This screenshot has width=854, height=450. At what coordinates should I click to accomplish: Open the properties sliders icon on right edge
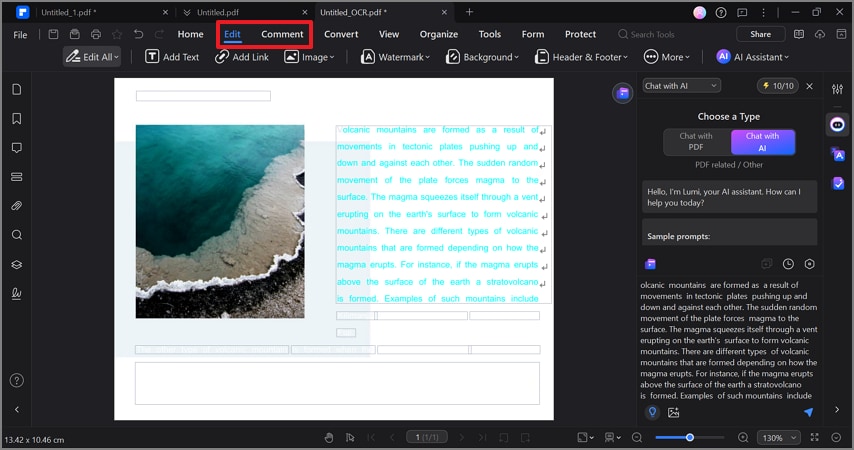[x=838, y=89]
